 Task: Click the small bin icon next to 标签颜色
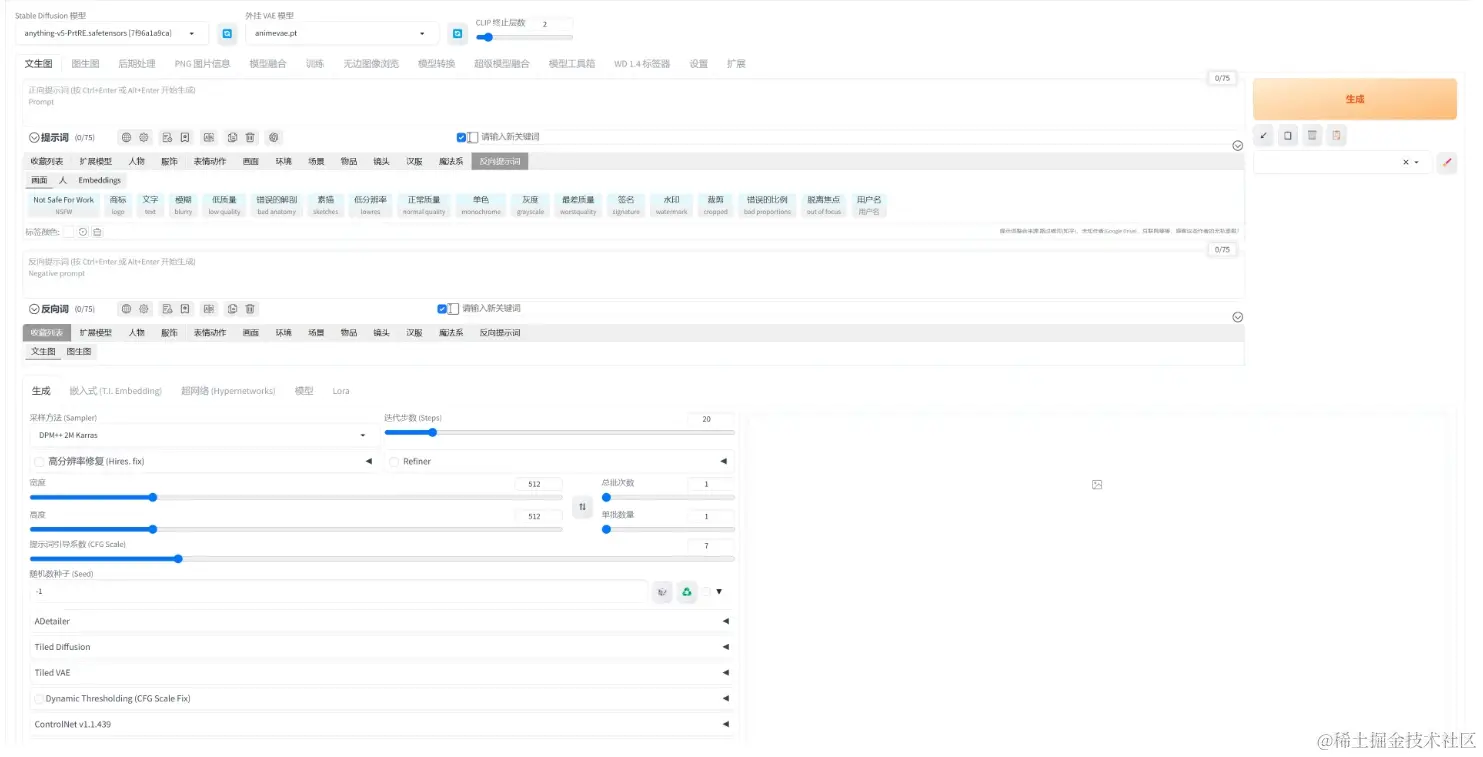[97, 232]
